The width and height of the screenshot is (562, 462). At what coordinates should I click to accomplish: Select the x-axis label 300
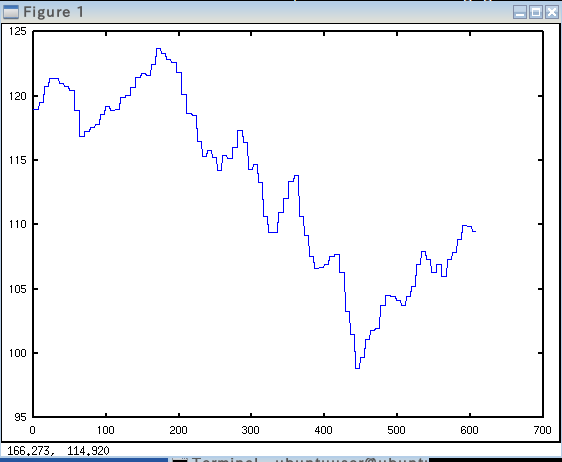[x=251, y=430]
